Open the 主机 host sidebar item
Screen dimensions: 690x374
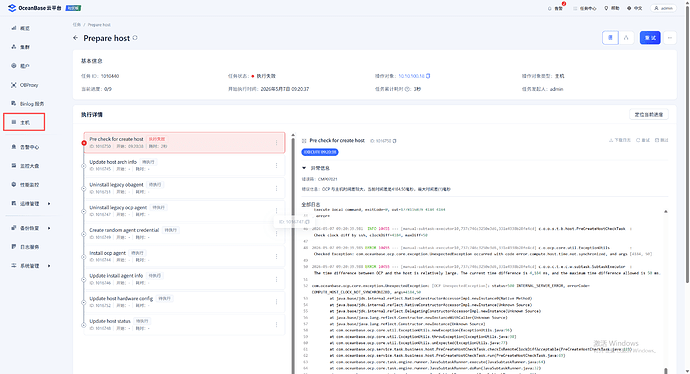[x=25, y=122]
